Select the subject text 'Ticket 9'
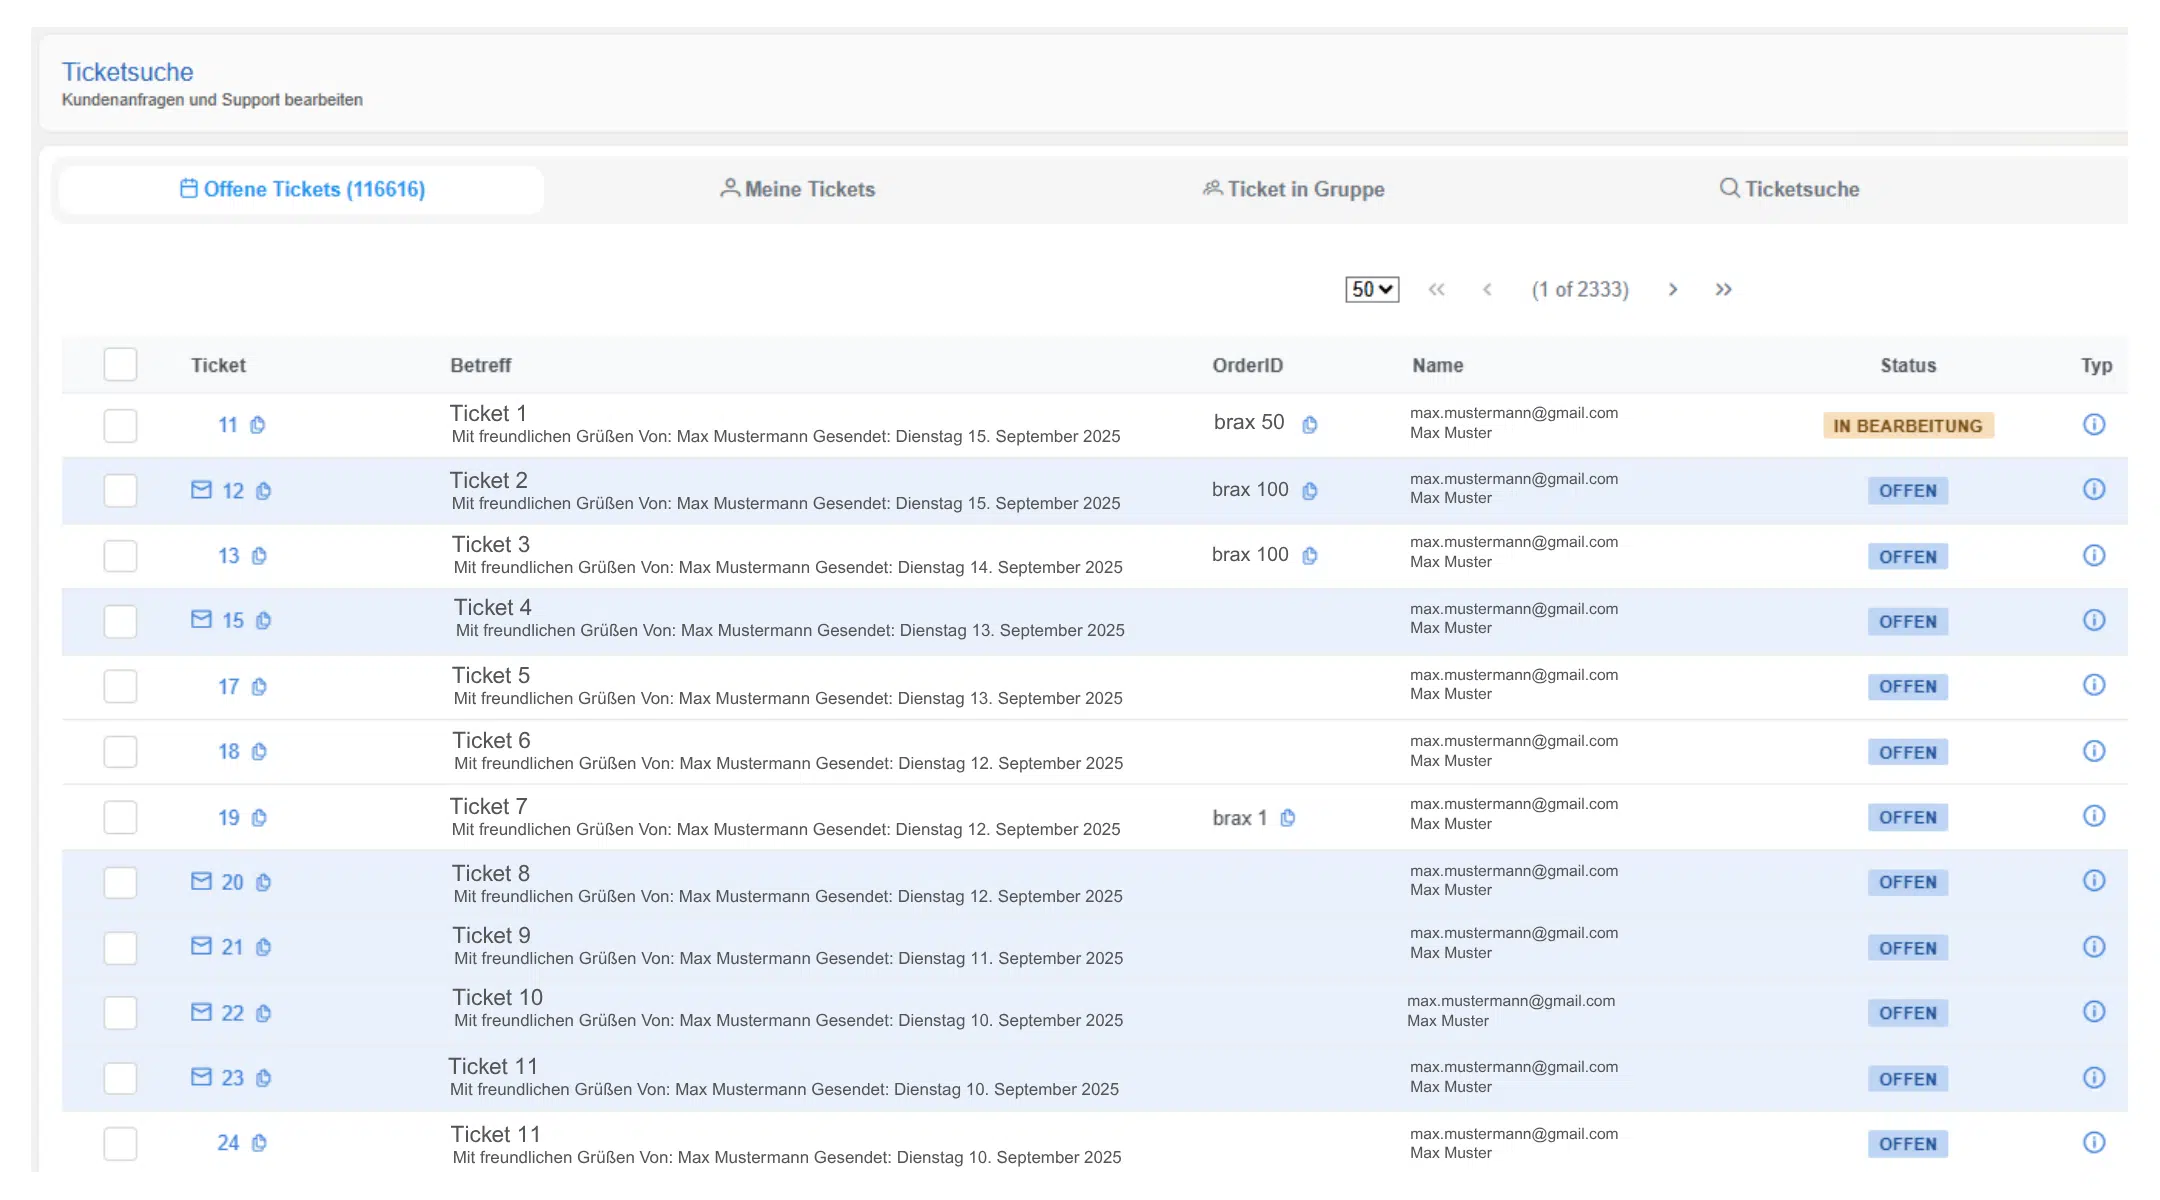This screenshot has height=1200, width=2160. coord(491,936)
